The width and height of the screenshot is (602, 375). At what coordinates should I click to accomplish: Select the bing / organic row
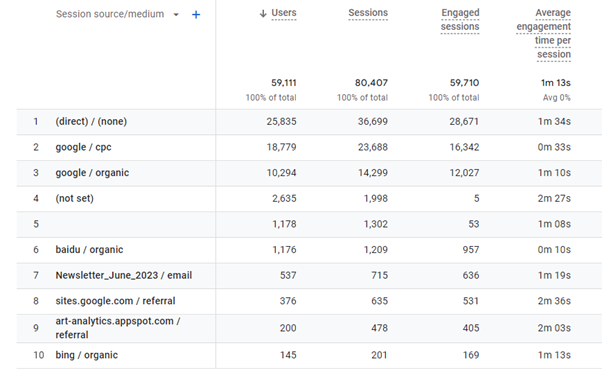309,355
